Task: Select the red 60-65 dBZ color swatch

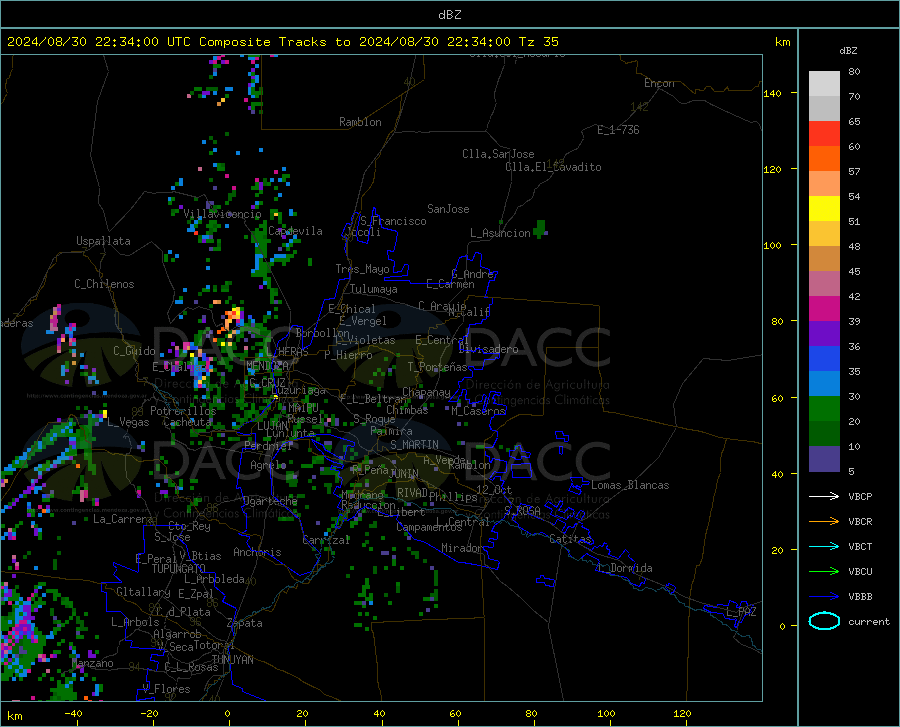Action: (x=824, y=134)
